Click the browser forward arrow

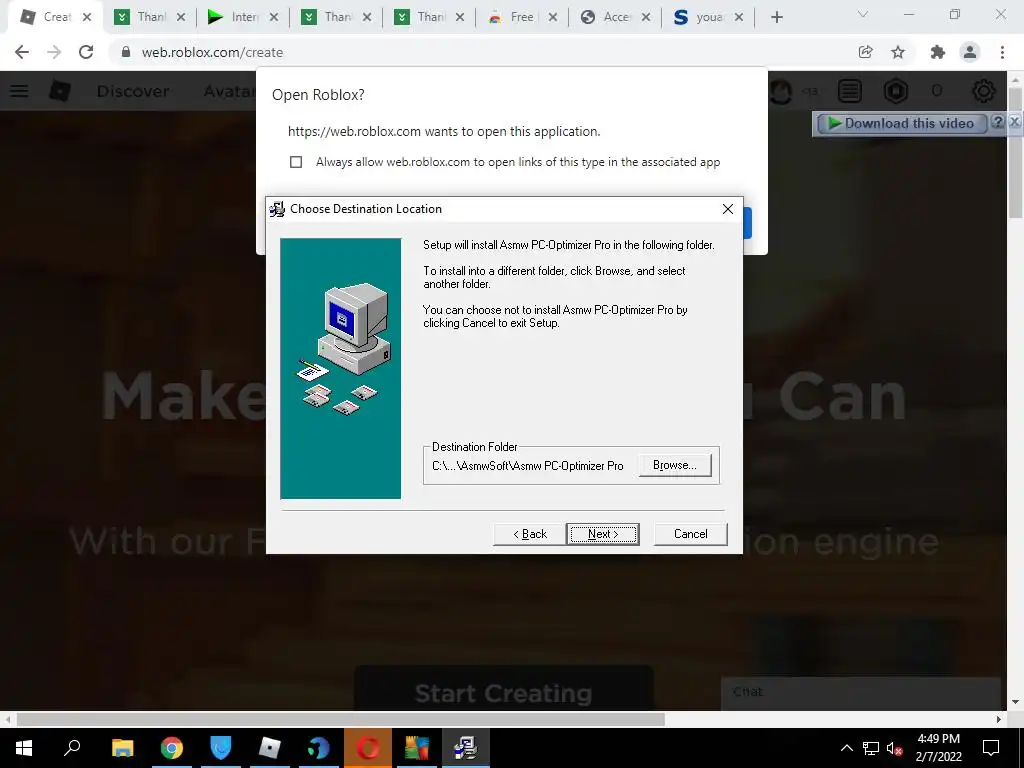click(x=54, y=52)
